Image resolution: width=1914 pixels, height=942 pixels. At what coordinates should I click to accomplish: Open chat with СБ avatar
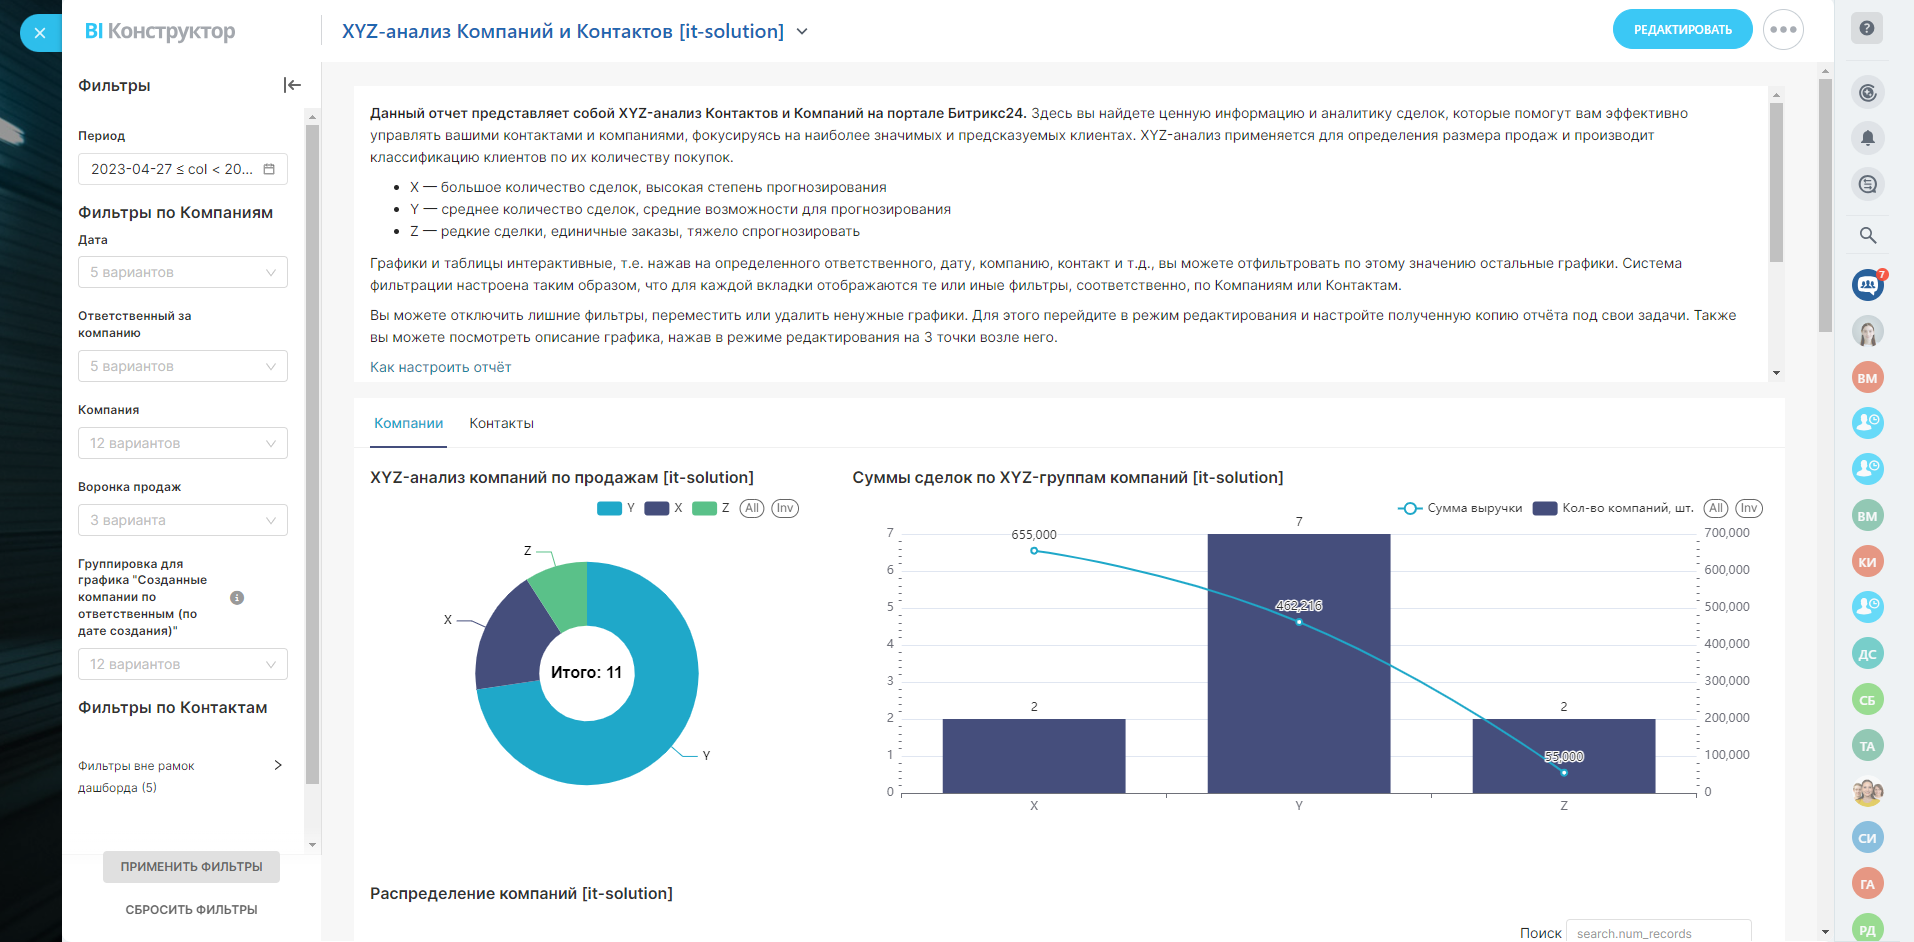pos(1867,700)
